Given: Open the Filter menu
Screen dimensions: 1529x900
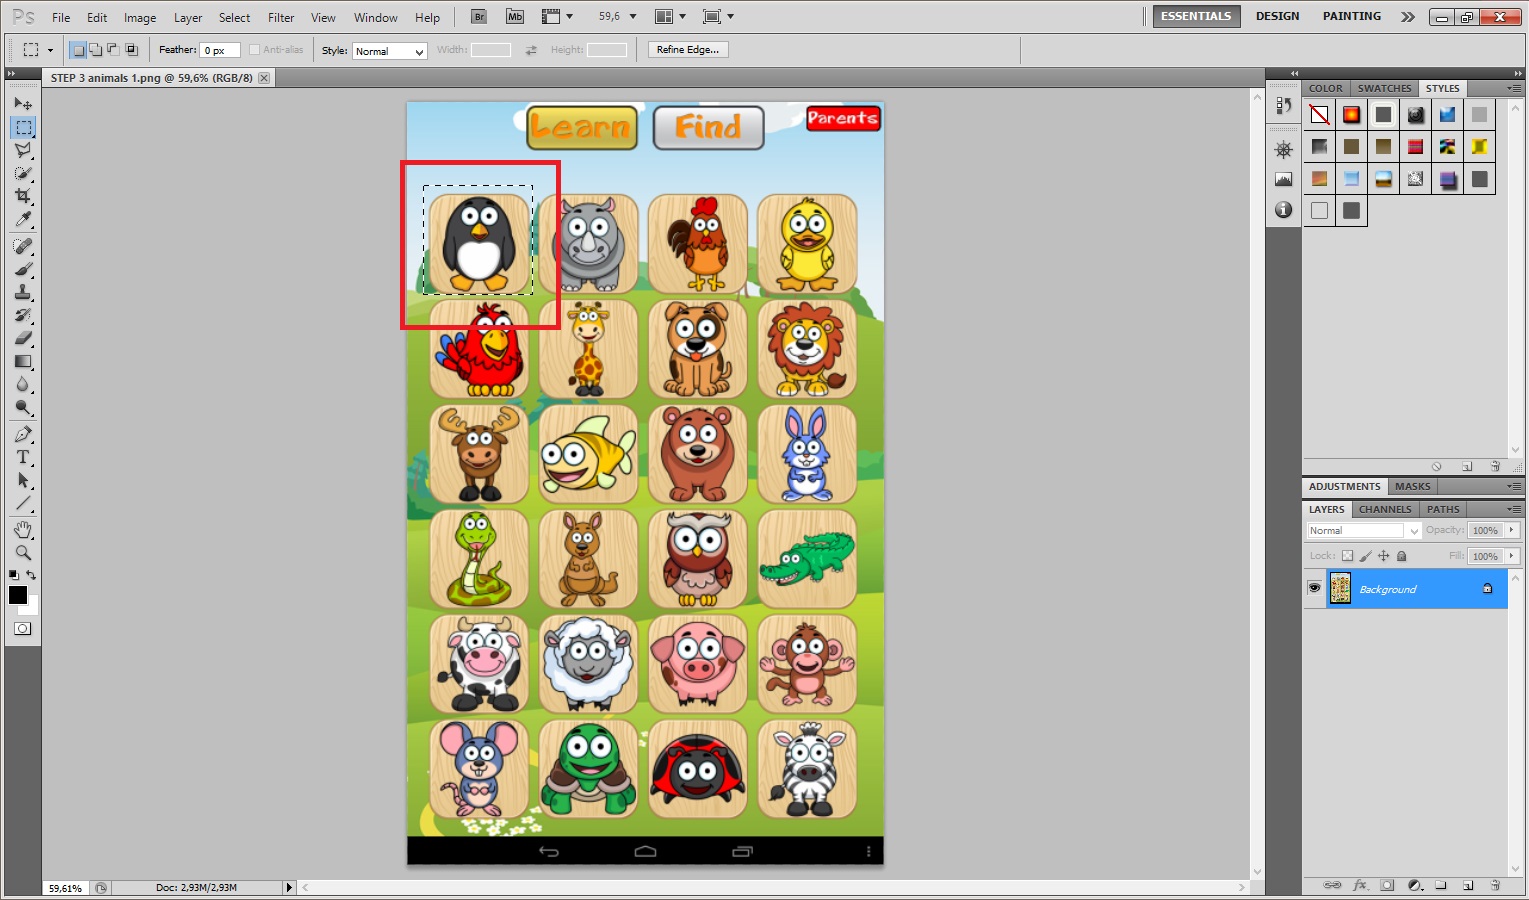Looking at the screenshot, I should click(x=281, y=18).
